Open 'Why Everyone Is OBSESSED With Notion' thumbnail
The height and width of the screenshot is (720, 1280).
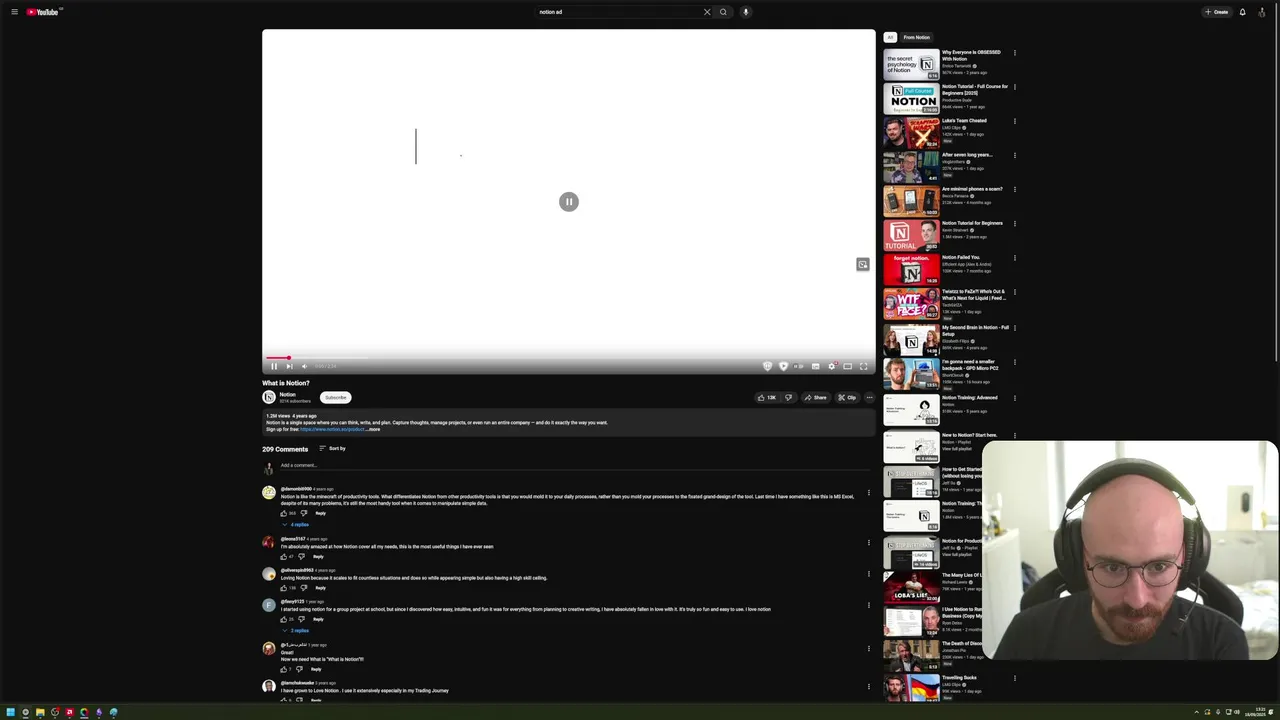pos(911,65)
